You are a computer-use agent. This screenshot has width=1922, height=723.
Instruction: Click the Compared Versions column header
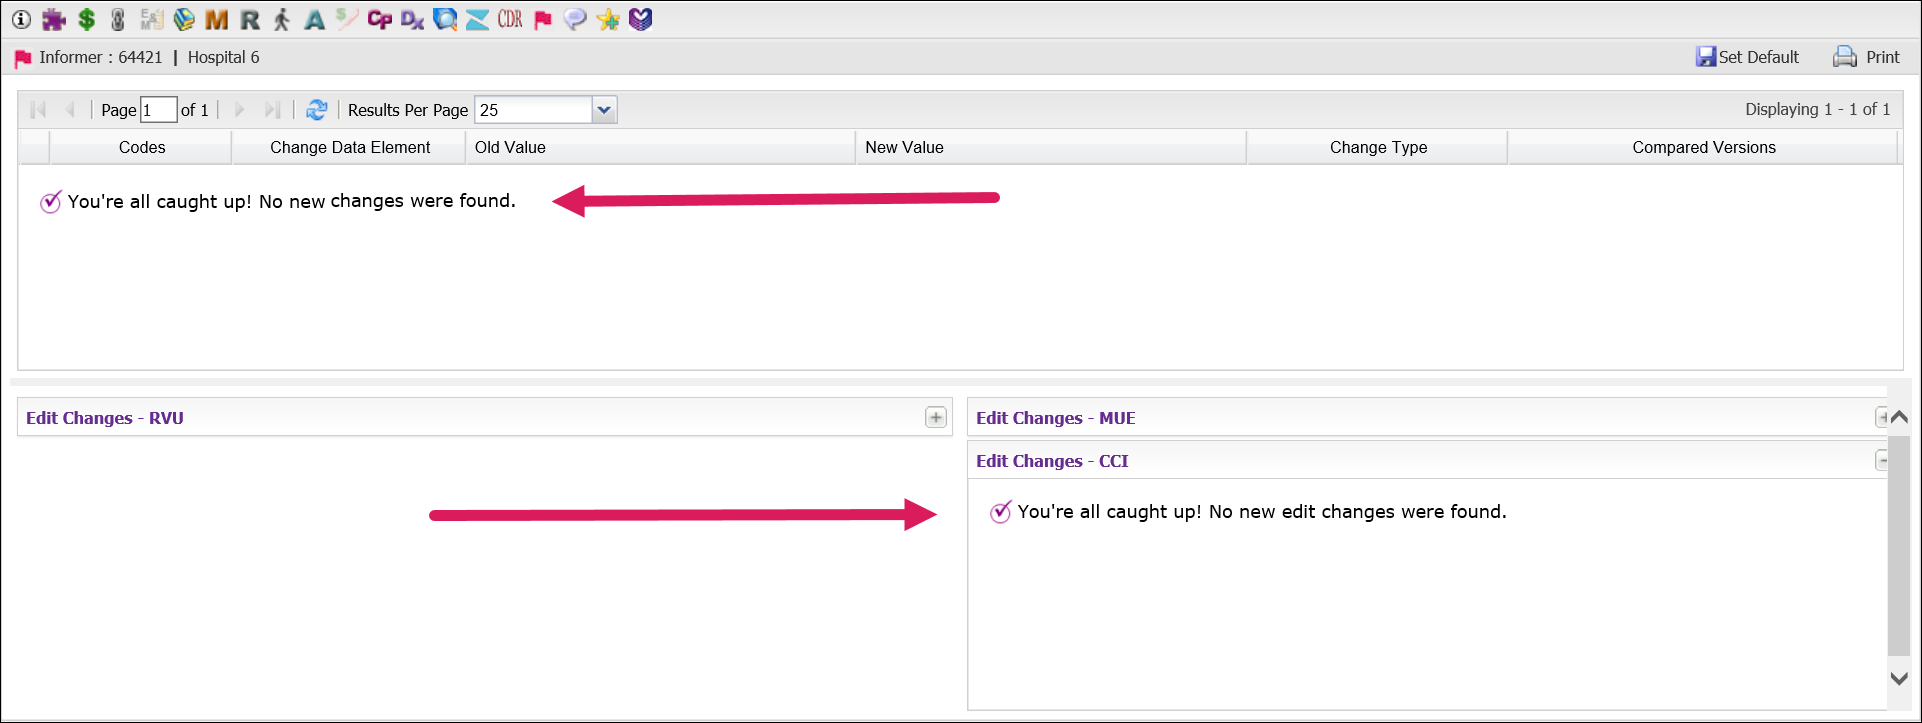coord(1703,147)
